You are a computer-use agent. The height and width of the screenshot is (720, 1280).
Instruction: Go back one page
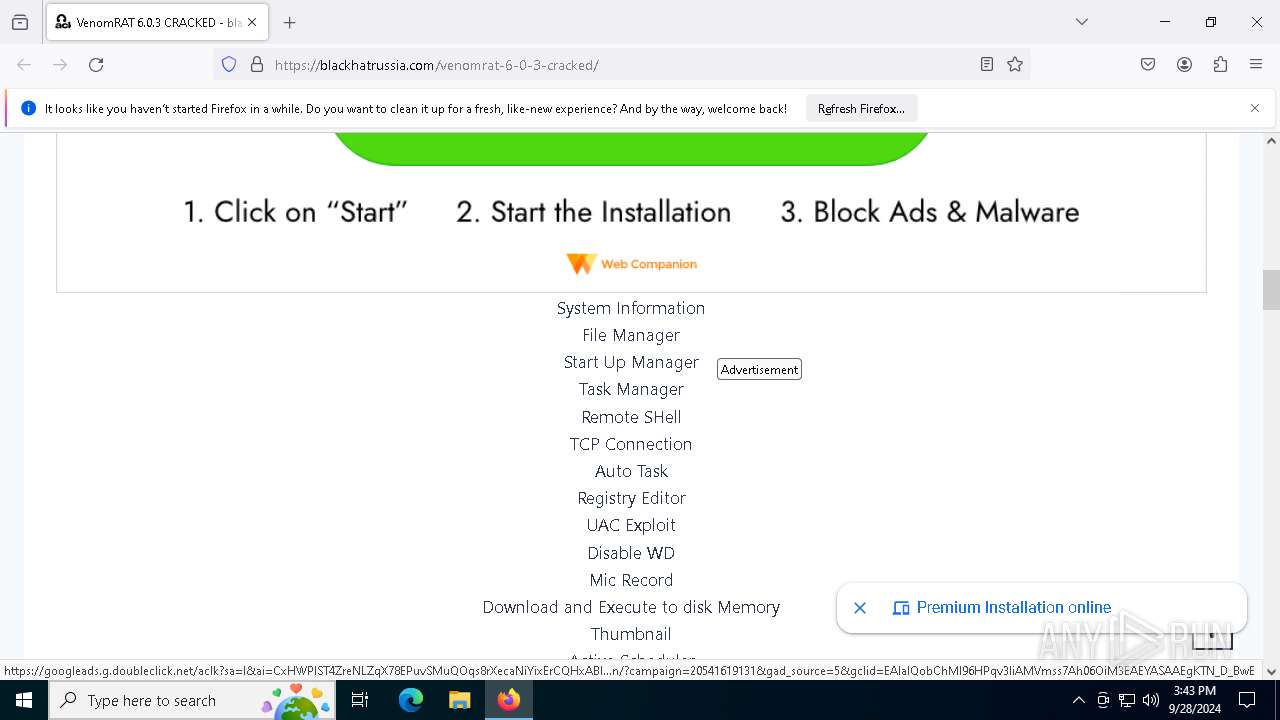click(x=24, y=65)
